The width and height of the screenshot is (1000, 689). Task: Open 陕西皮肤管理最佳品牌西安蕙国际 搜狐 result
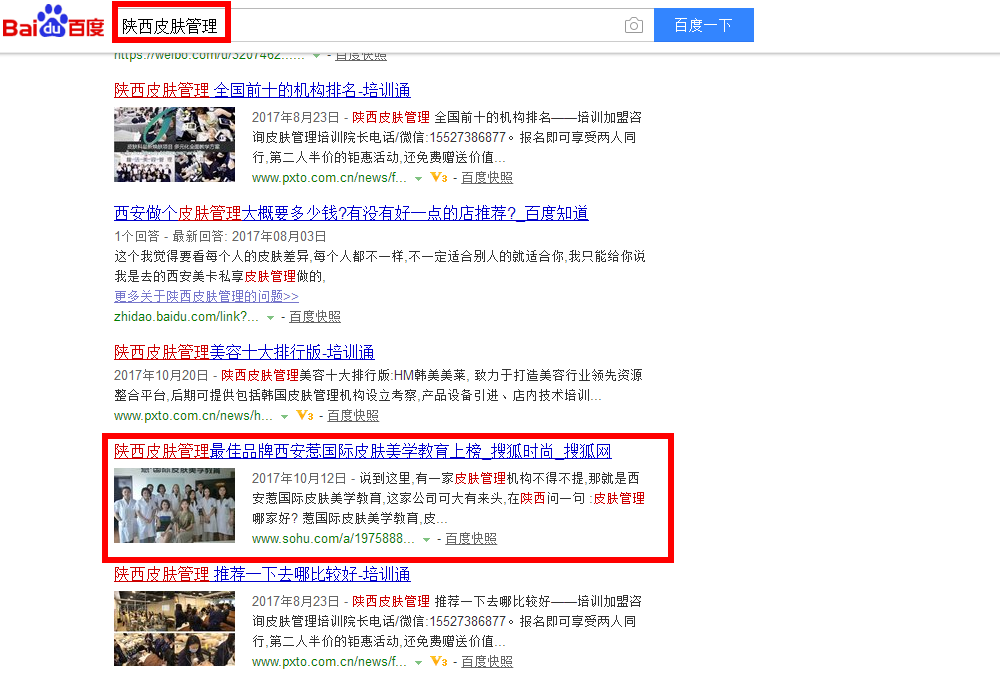click(362, 451)
